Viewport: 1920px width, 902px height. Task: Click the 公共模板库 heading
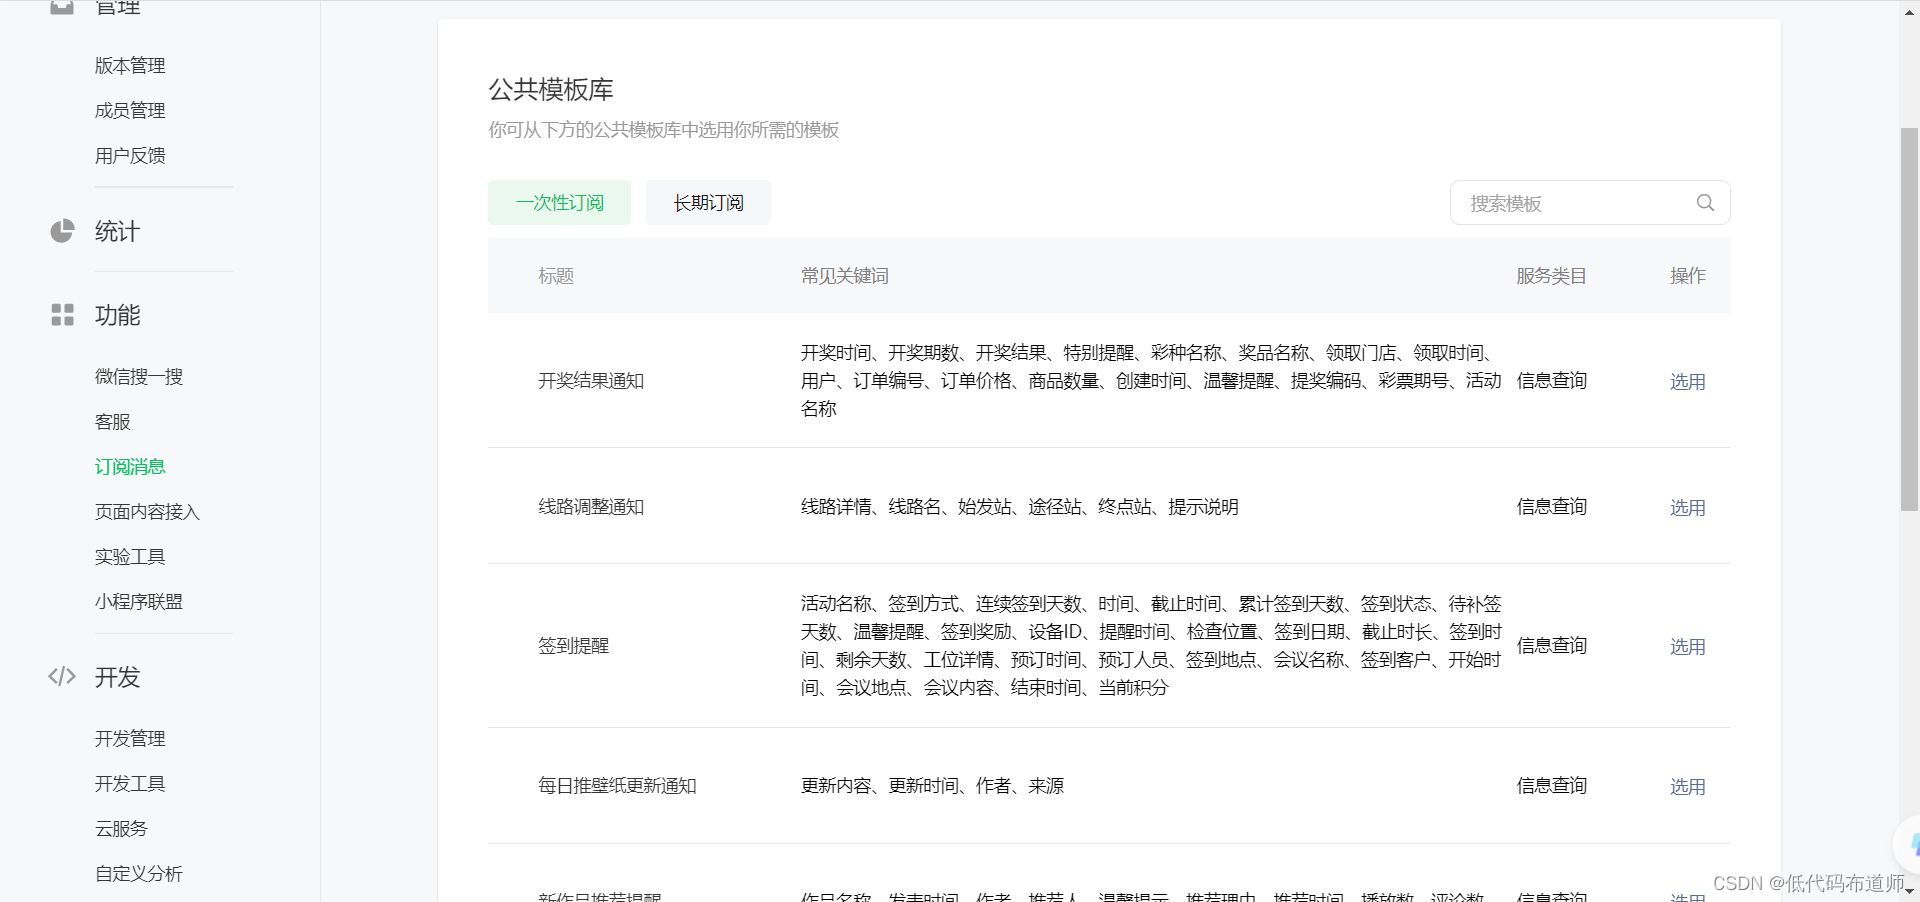(551, 90)
